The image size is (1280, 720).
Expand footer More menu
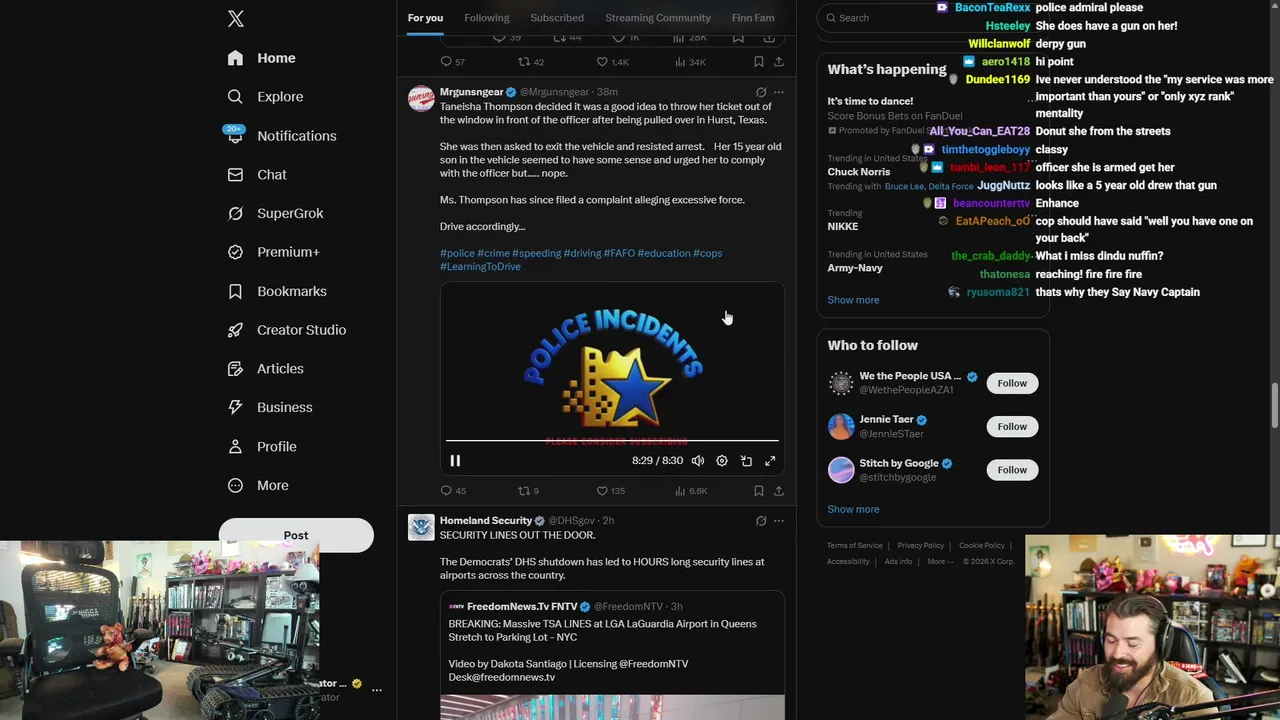pyautogui.click(x=940, y=562)
